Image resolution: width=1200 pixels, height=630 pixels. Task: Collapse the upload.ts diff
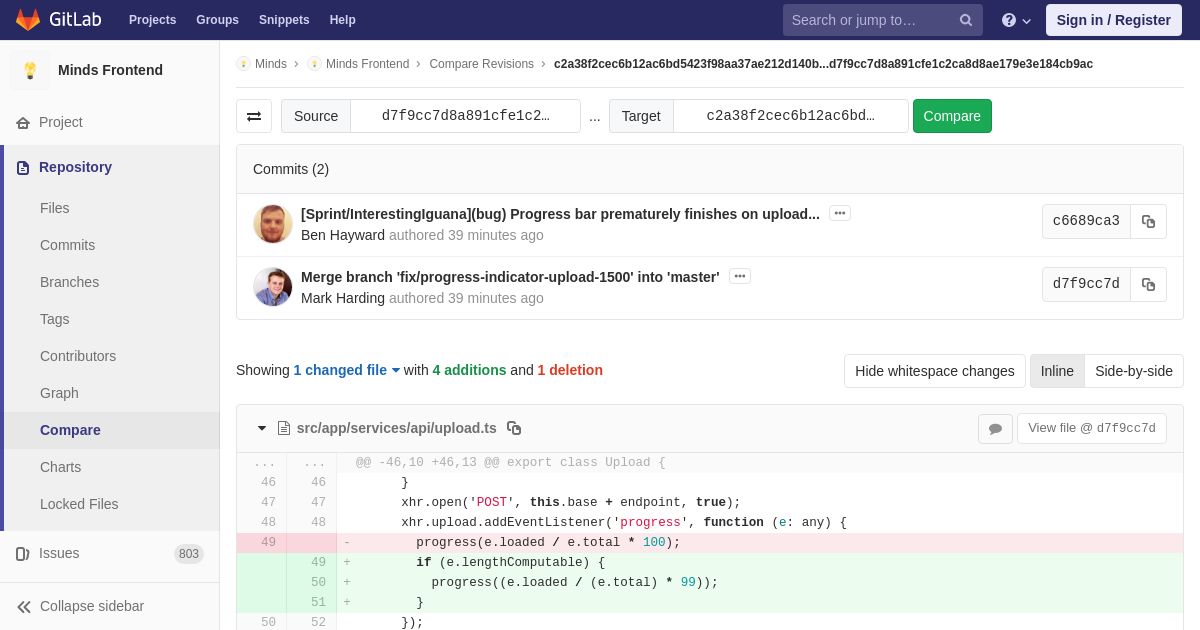[262, 428]
